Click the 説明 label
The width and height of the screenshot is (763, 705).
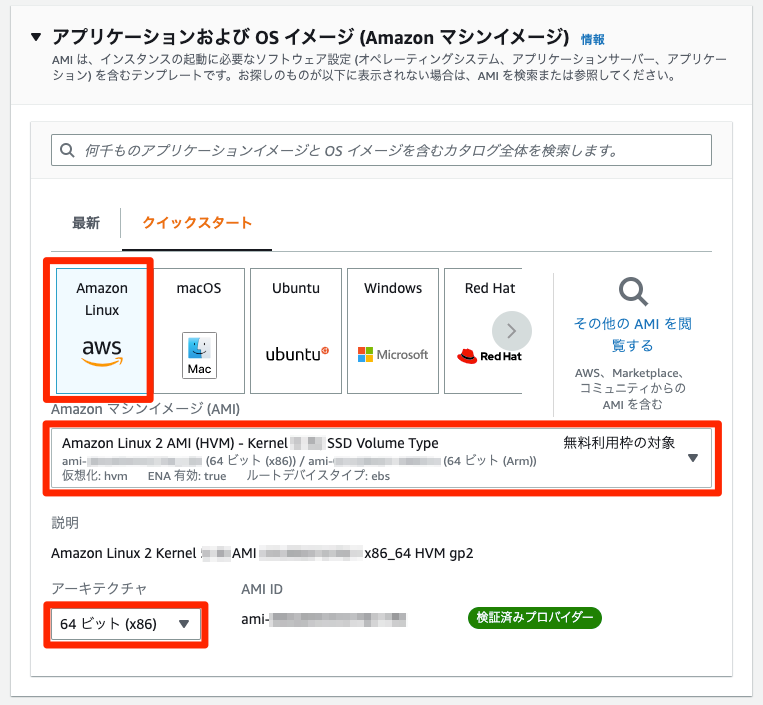click(x=65, y=523)
